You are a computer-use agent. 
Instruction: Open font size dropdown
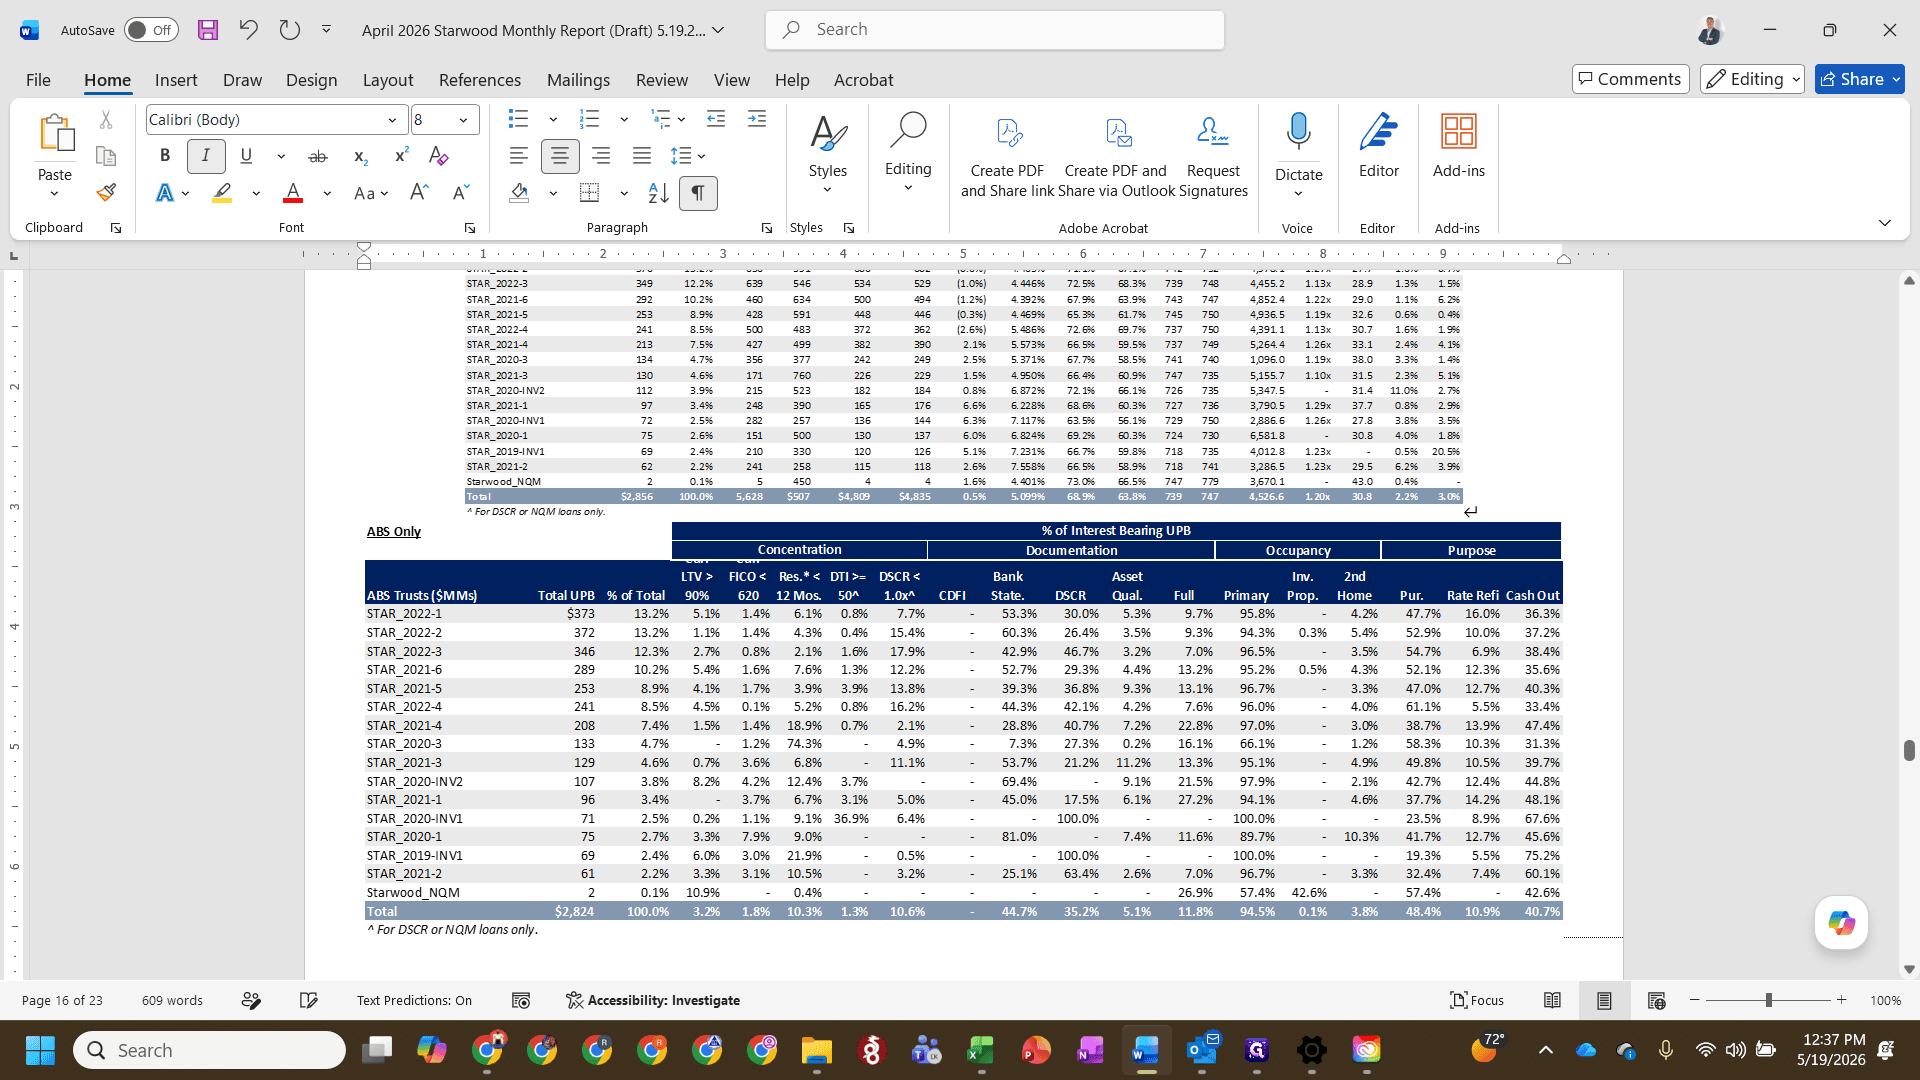[x=463, y=120]
